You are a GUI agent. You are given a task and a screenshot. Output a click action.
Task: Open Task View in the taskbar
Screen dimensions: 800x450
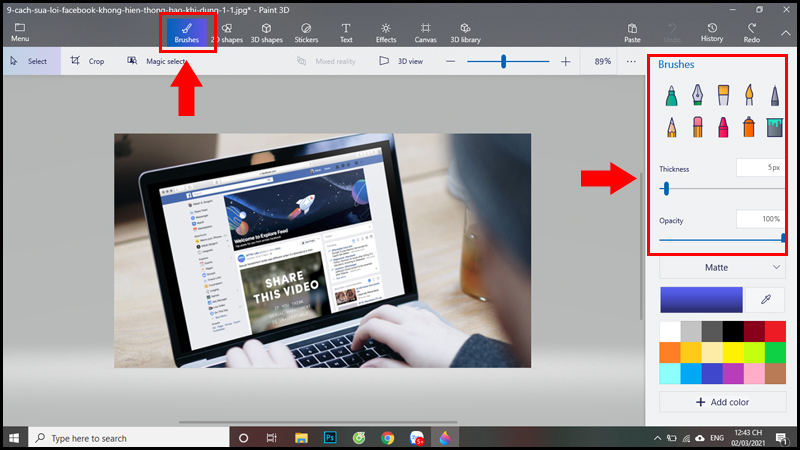[271, 438]
